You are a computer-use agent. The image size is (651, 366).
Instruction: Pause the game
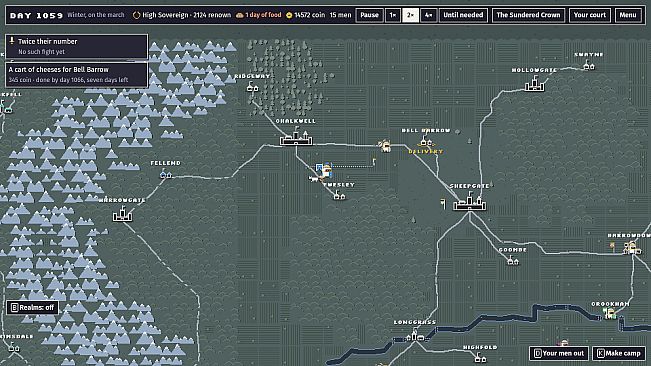pos(369,15)
